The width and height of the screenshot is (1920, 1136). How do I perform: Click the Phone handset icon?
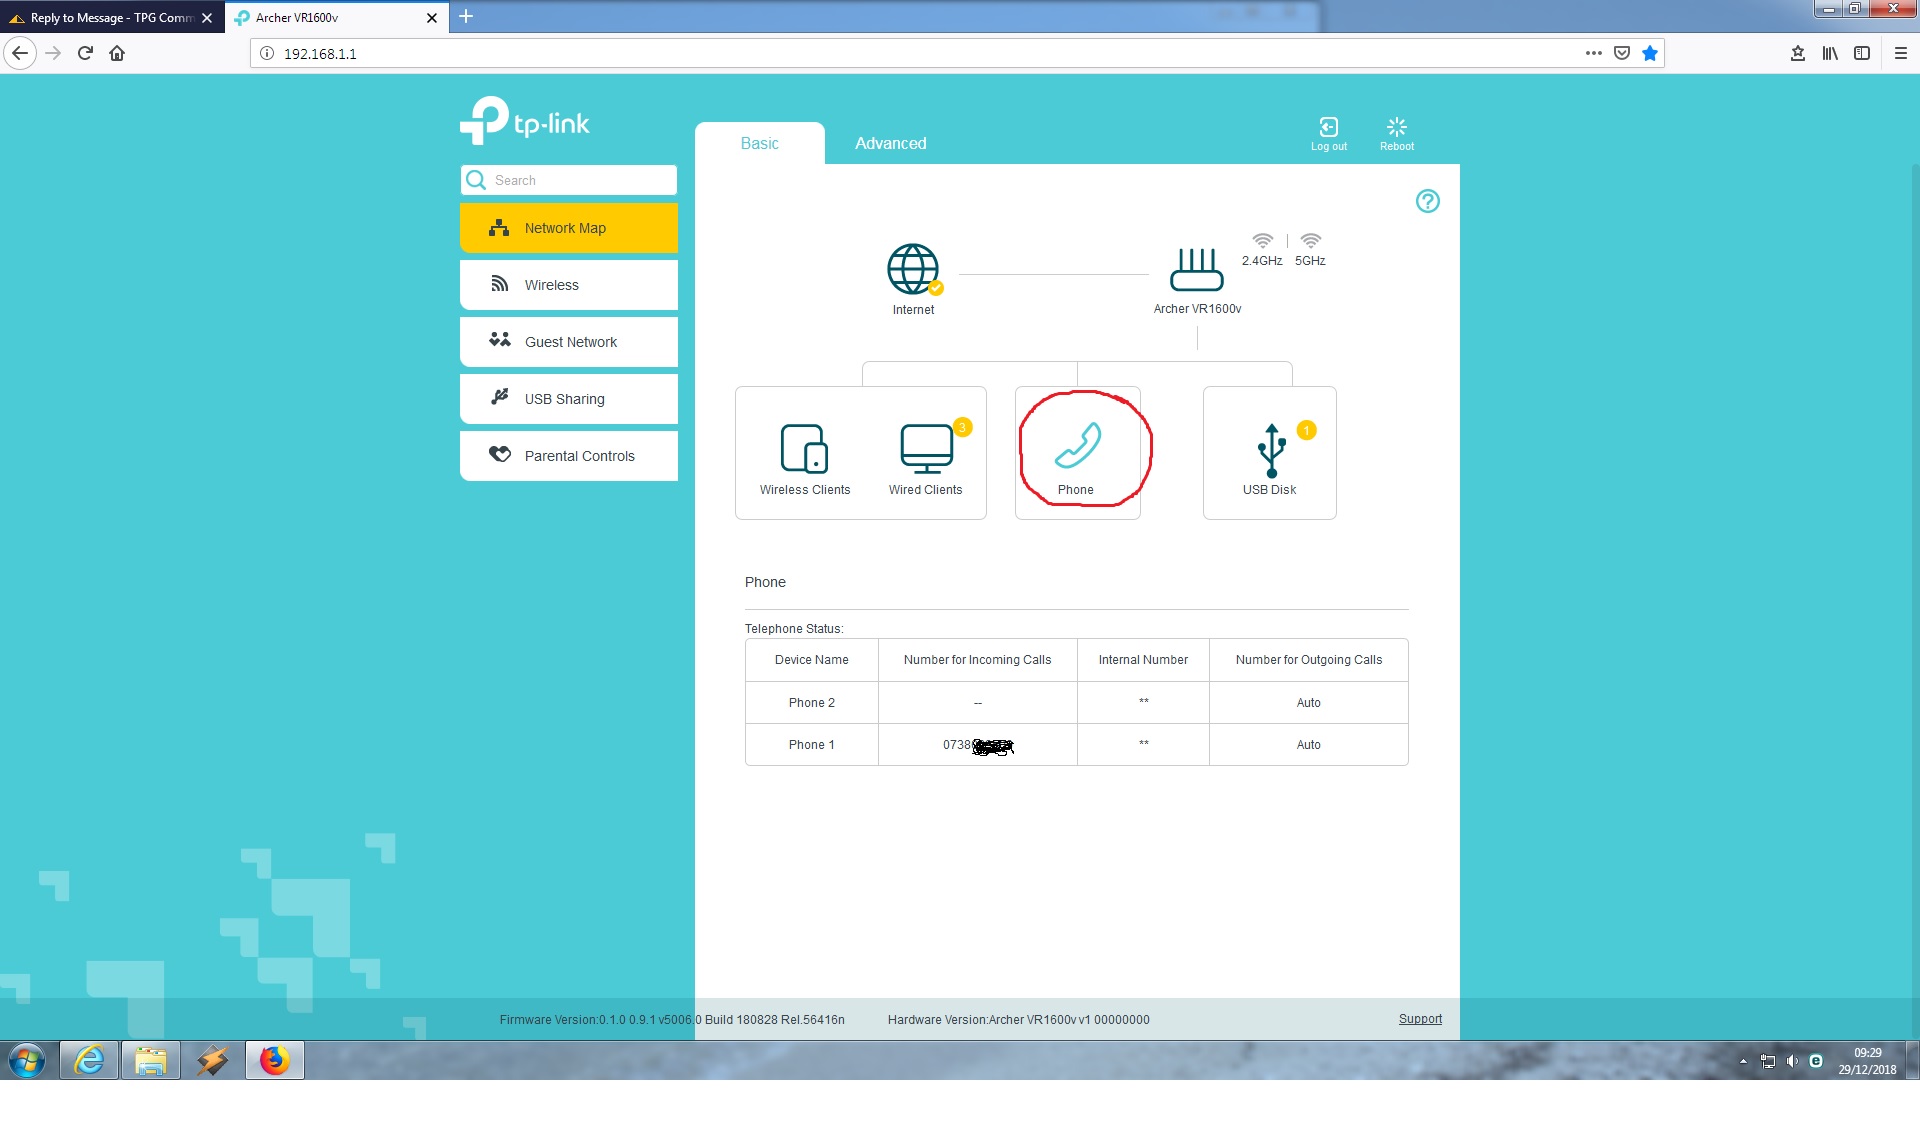coord(1077,446)
